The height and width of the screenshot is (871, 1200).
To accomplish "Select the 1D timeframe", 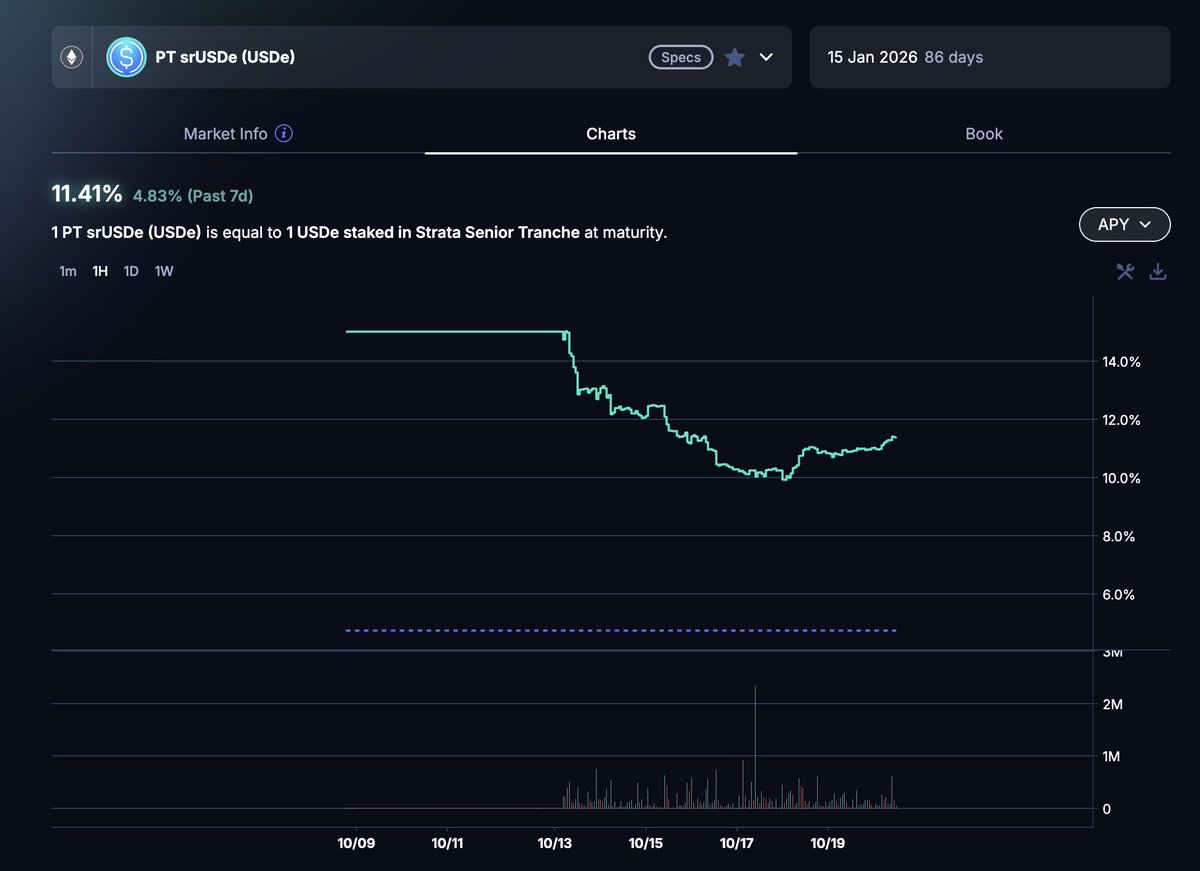I will pos(131,271).
